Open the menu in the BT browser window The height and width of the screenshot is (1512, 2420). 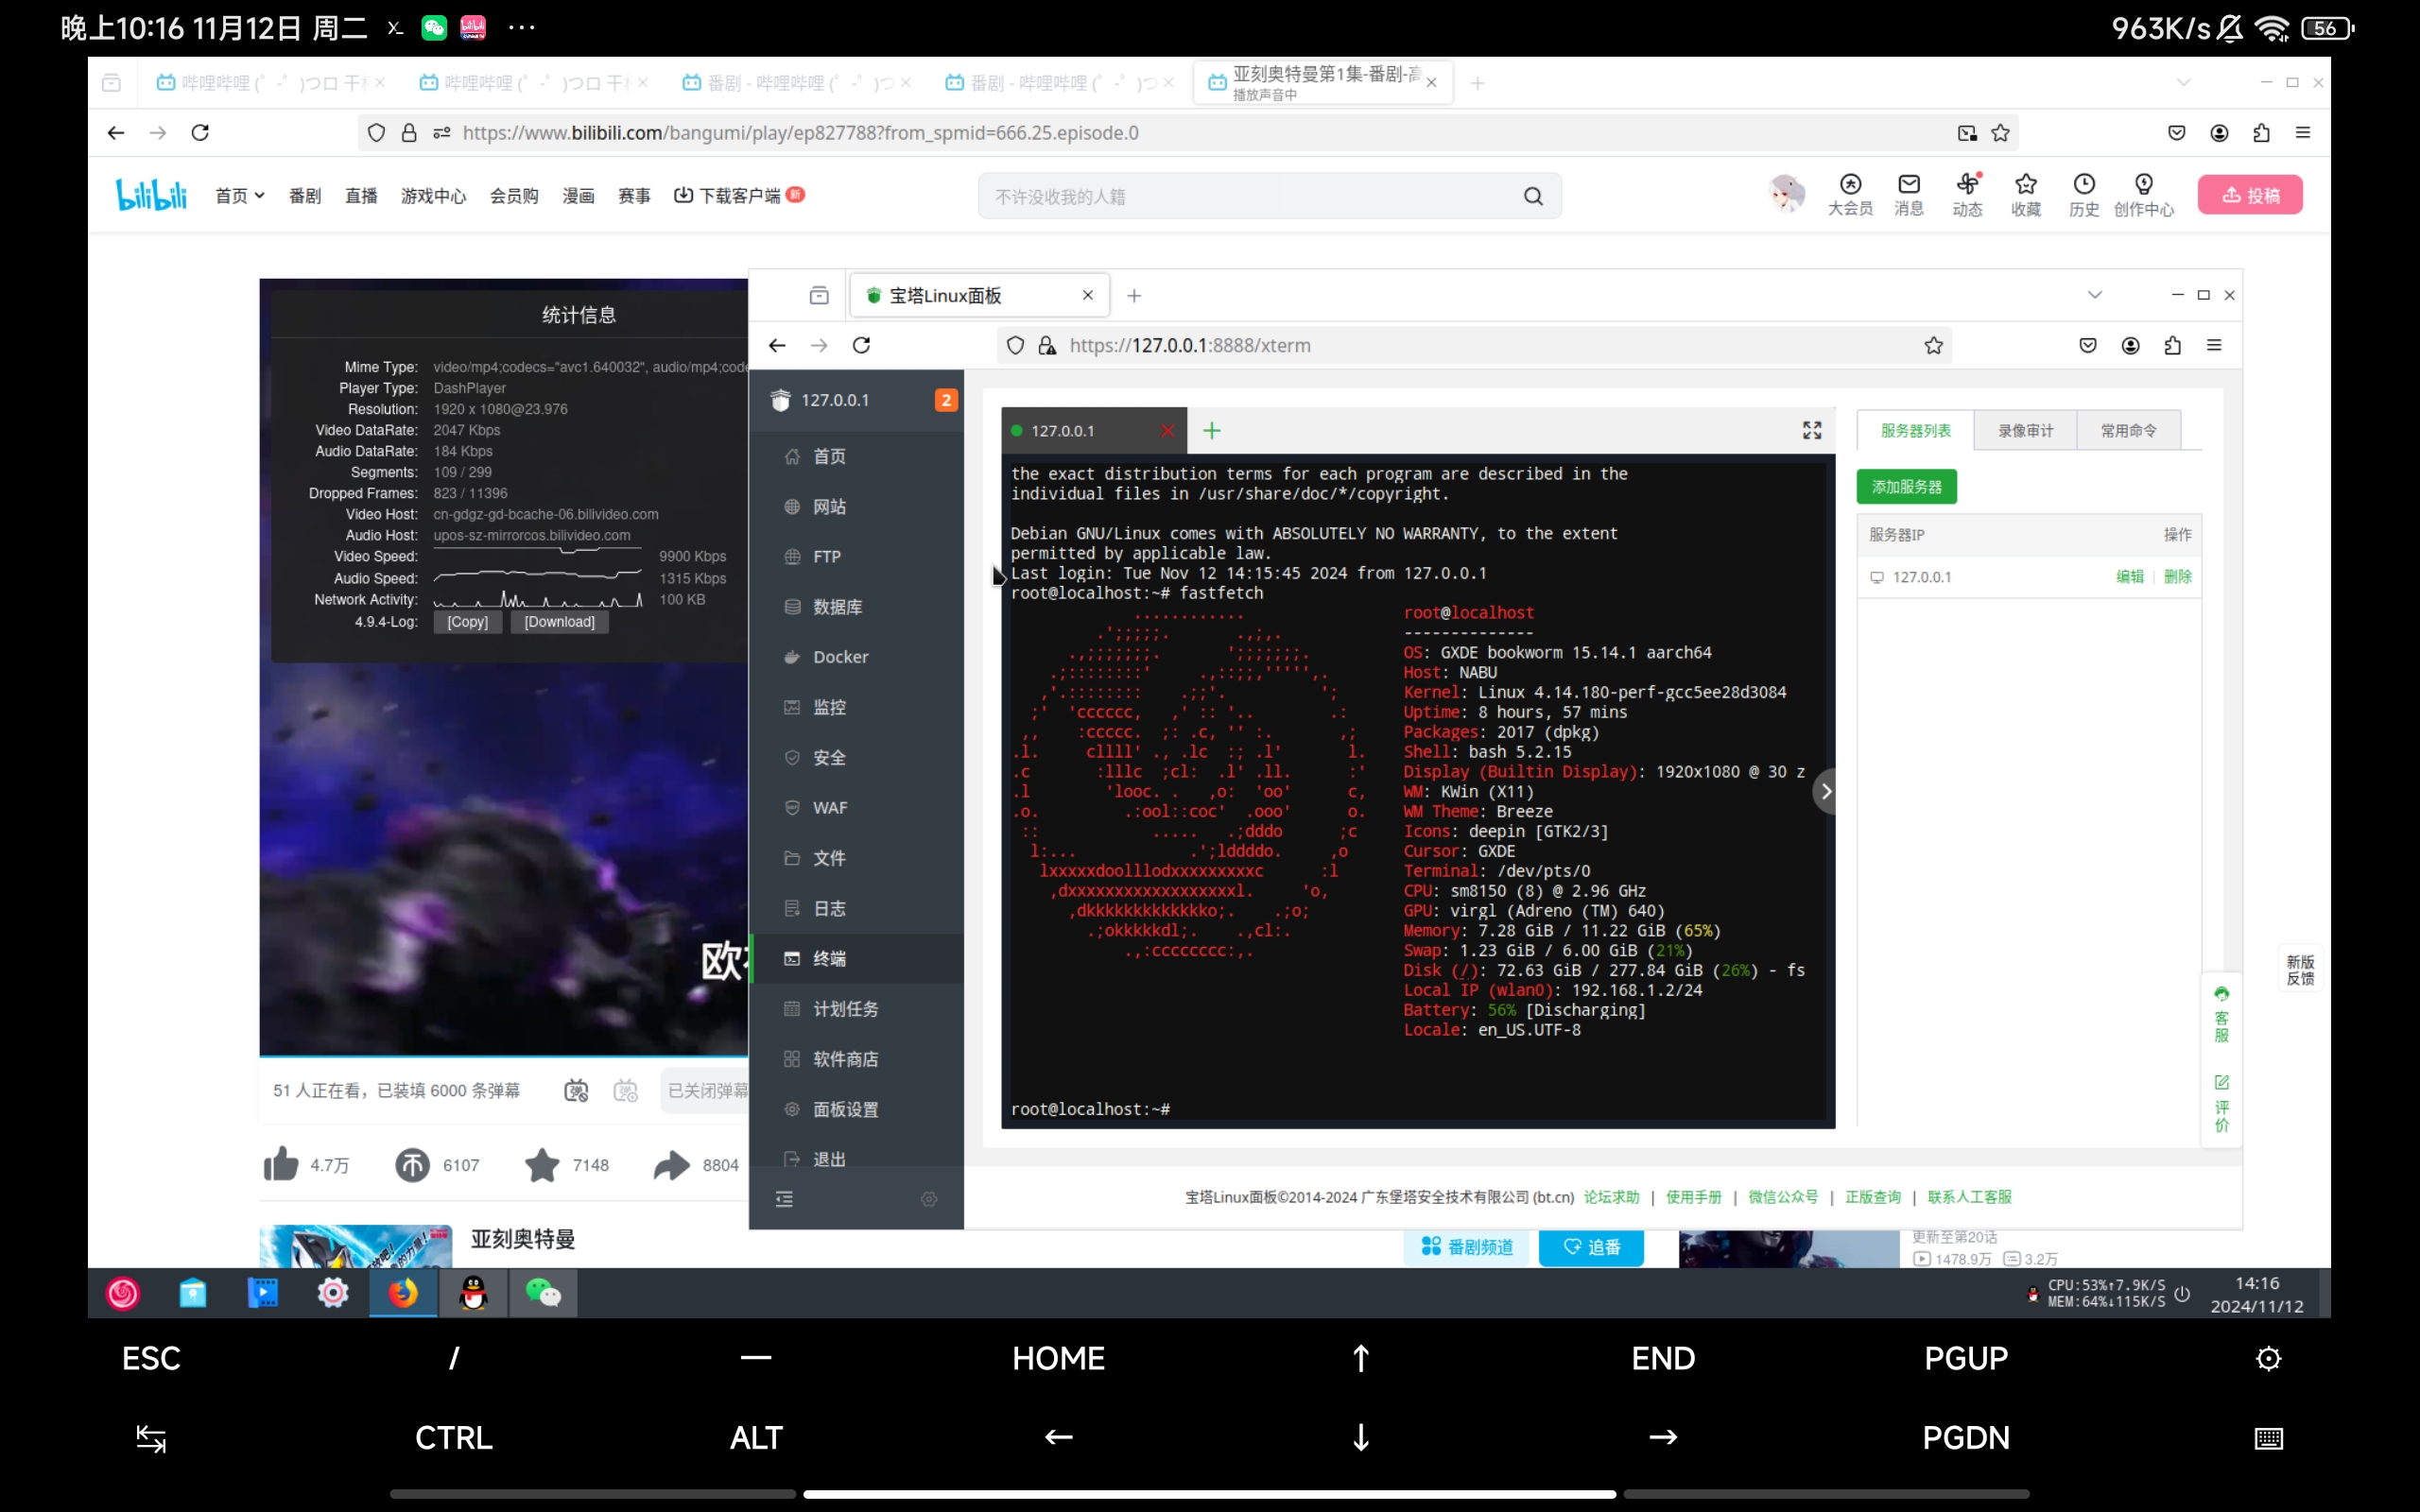point(2214,345)
